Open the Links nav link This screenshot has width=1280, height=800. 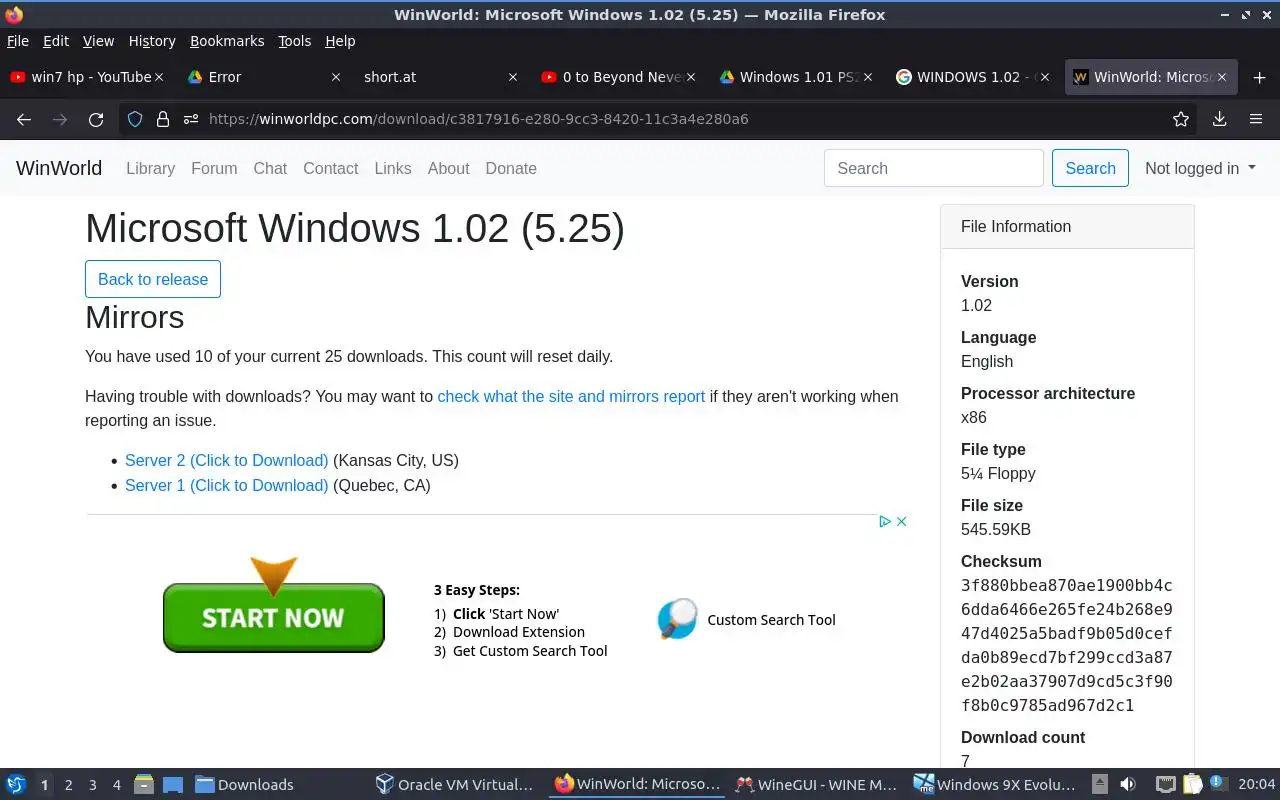click(x=393, y=168)
